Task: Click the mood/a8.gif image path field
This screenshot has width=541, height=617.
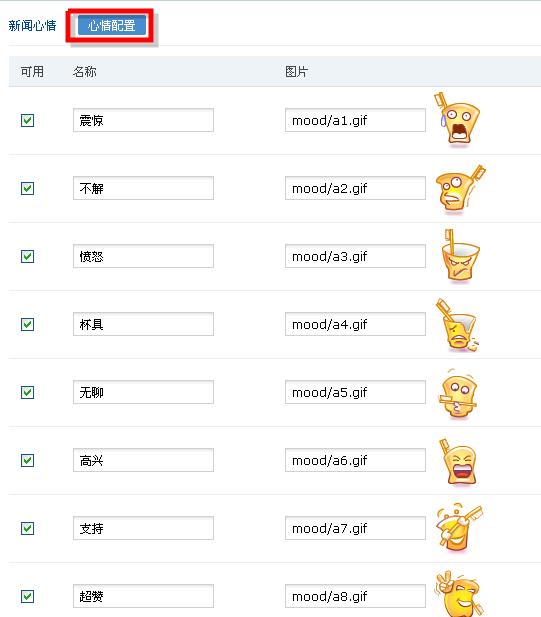Action: coord(355,596)
